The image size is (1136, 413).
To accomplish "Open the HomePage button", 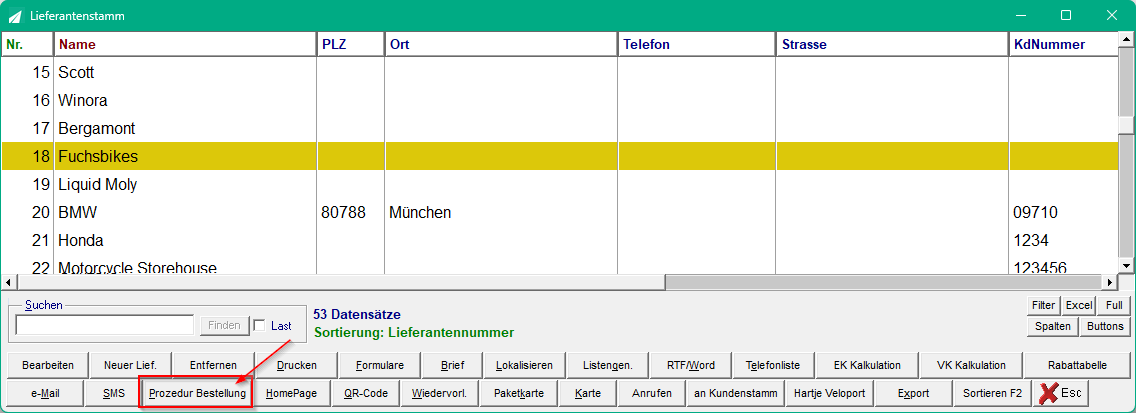I will coord(291,393).
